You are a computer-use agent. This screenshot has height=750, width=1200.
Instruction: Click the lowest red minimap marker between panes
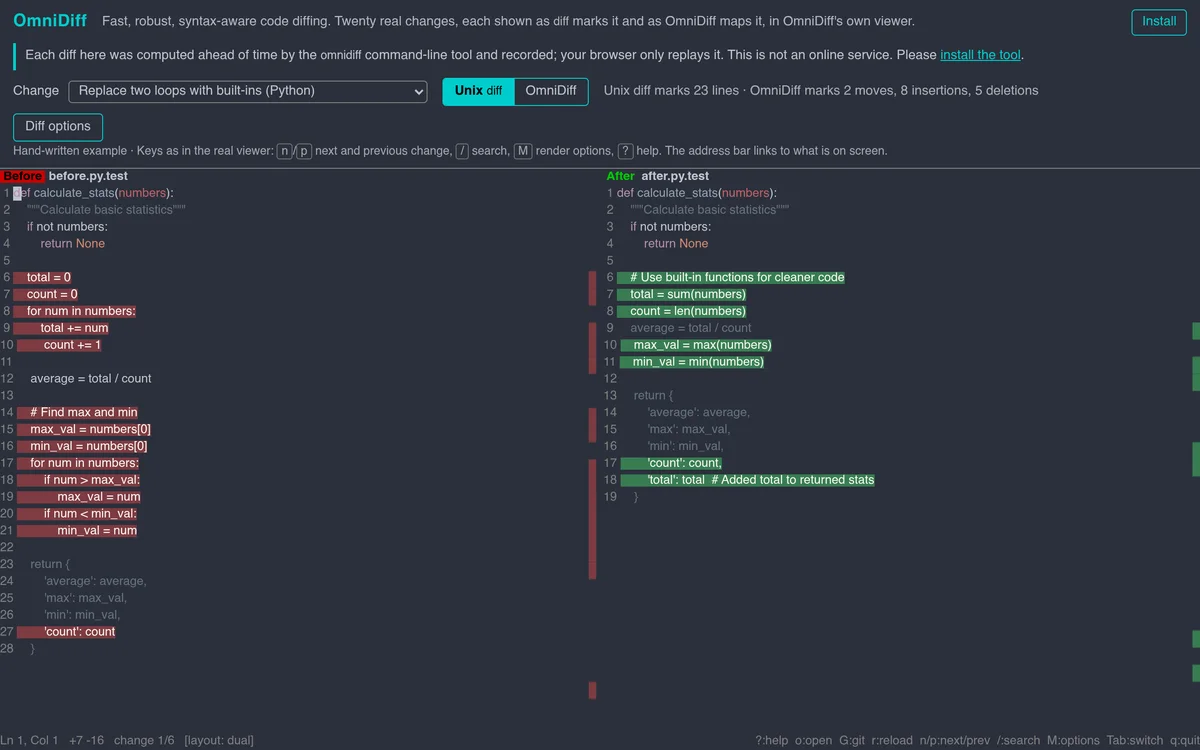[592, 690]
